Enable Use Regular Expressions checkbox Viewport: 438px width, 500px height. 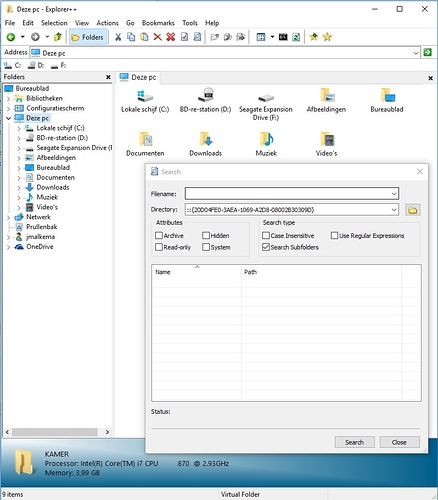(x=334, y=236)
